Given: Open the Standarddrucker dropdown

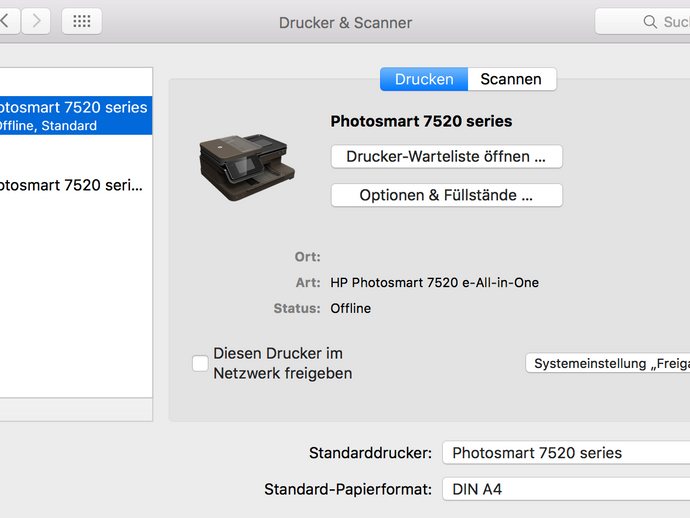Looking at the screenshot, I should (x=566, y=453).
